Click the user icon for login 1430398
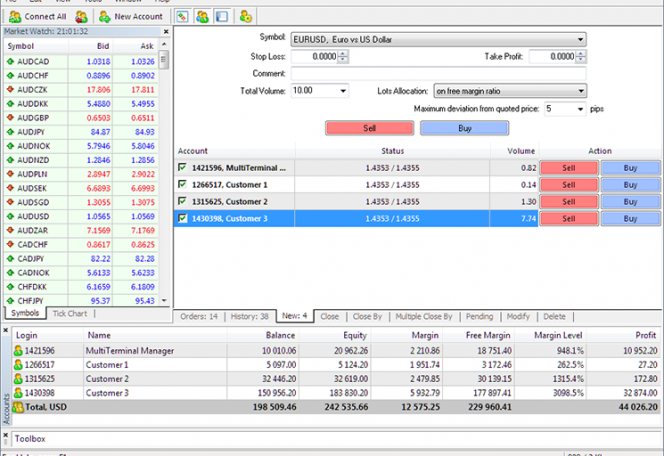664x456 pixels. coord(18,393)
